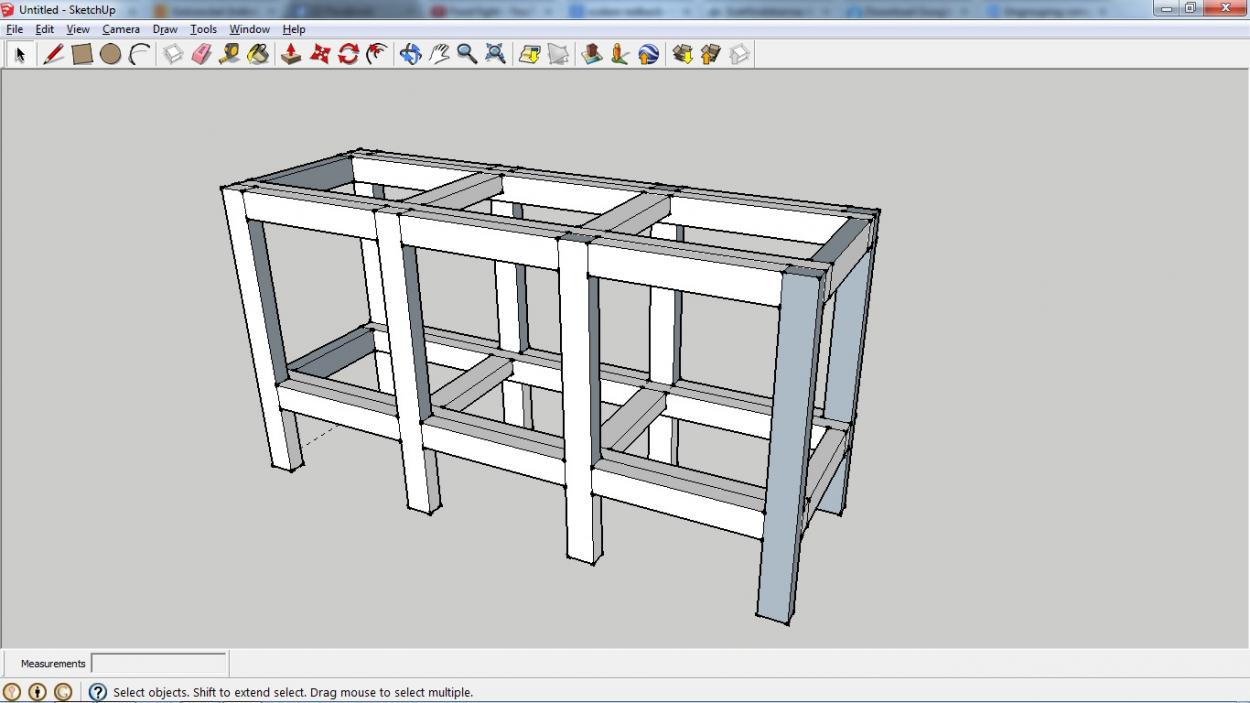Pick the Line pencil tool

(x=53, y=54)
